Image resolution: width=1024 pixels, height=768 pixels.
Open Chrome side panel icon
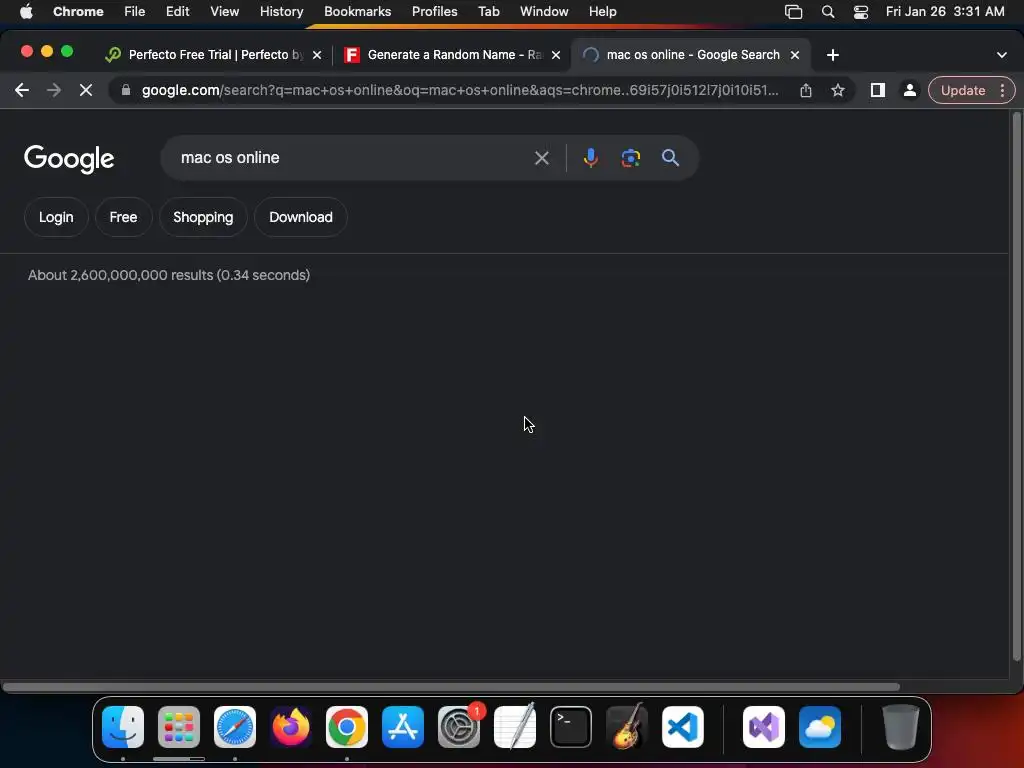878,90
